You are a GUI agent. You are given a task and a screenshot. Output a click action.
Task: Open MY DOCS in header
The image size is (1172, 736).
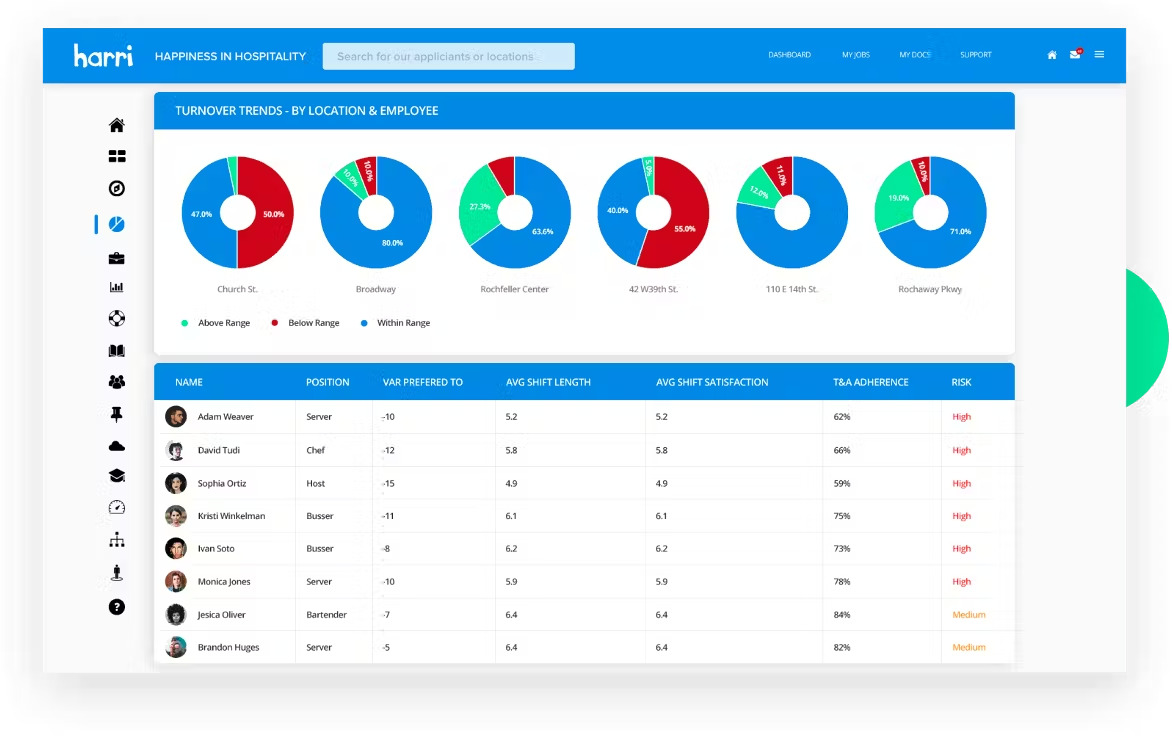click(915, 55)
